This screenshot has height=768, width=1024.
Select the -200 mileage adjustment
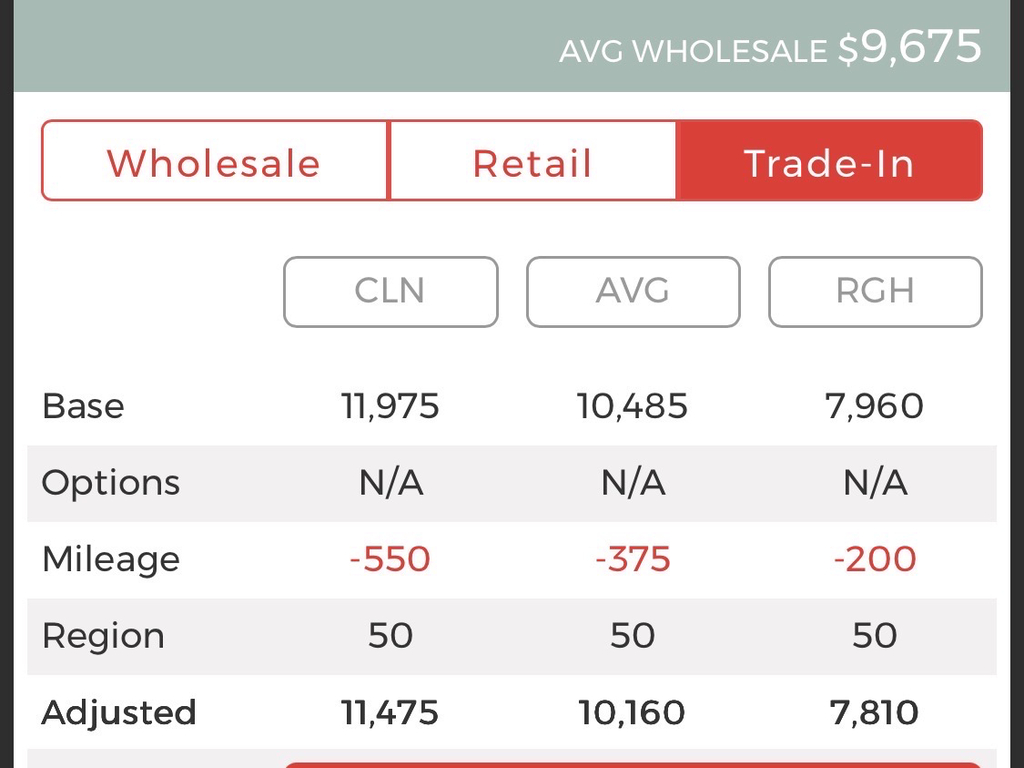[x=875, y=559]
